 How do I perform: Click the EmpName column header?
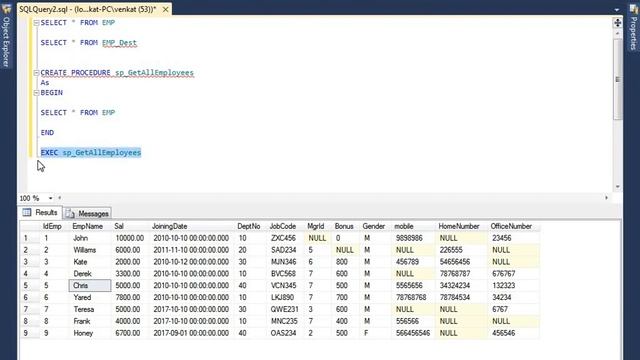(x=90, y=226)
